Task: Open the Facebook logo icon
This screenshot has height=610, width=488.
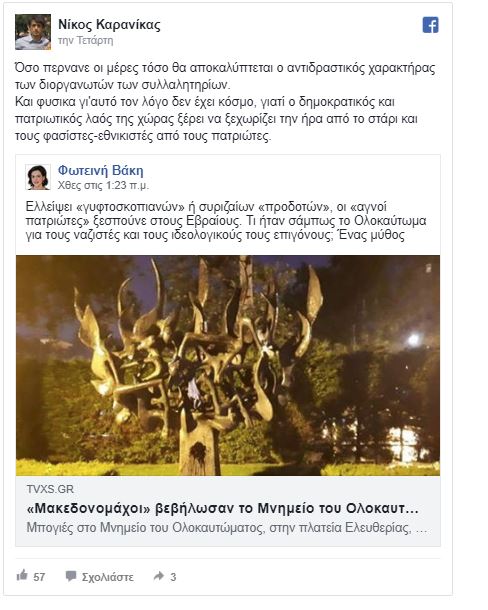Action: coord(430,25)
